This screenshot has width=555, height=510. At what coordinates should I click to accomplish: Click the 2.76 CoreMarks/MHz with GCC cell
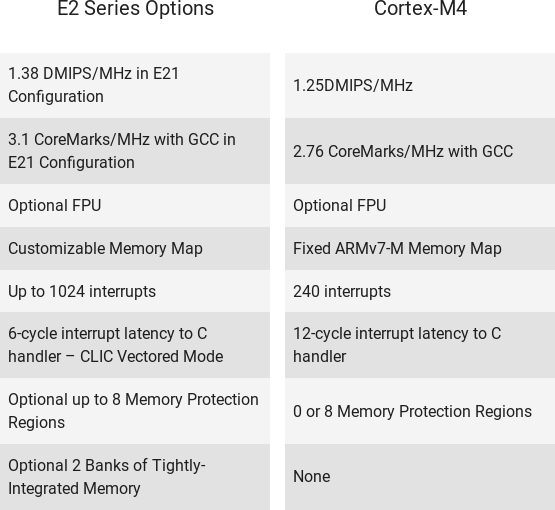point(420,151)
